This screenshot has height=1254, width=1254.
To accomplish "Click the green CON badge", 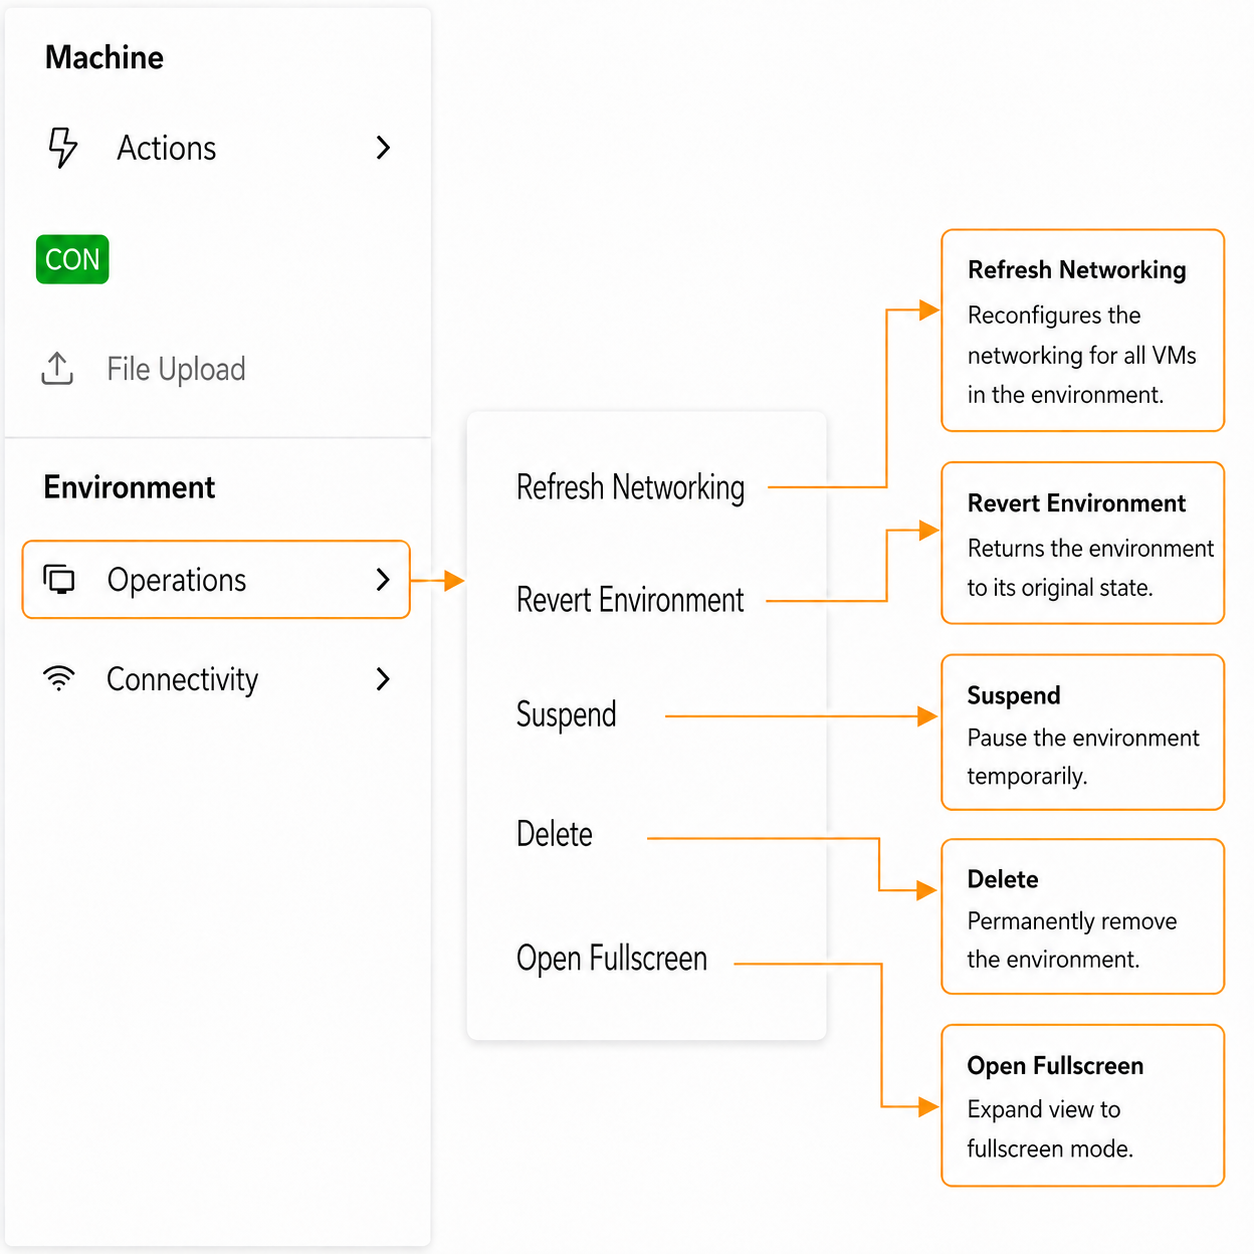I will pos(72,260).
